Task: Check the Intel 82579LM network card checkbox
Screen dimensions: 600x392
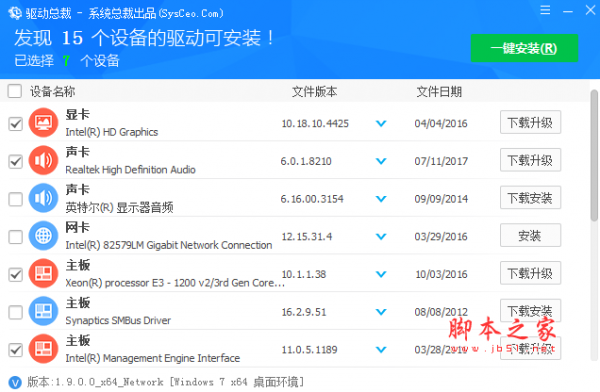Action: 15,237
